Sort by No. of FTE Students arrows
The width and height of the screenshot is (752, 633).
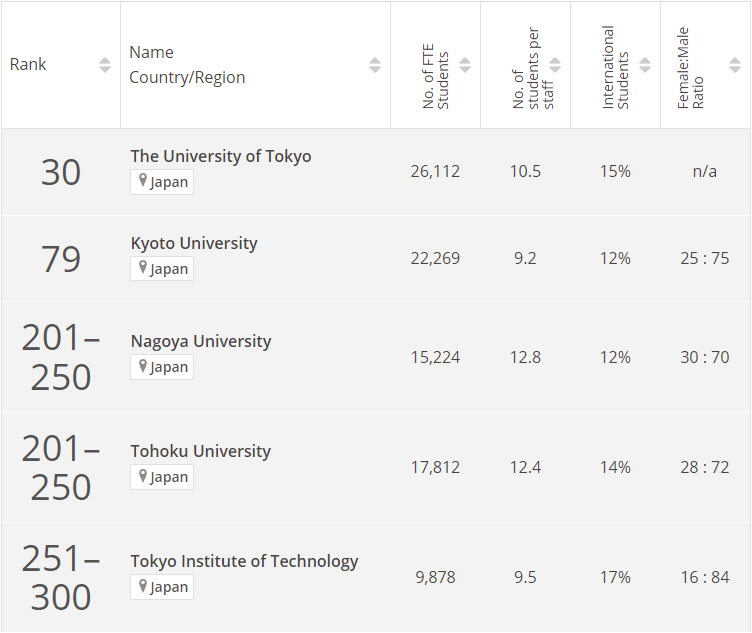(x=465, y=65)
